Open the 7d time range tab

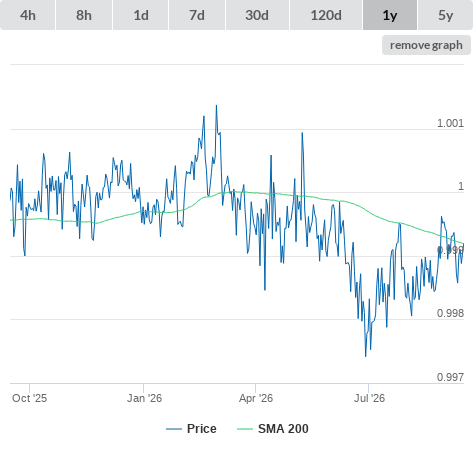197,15
